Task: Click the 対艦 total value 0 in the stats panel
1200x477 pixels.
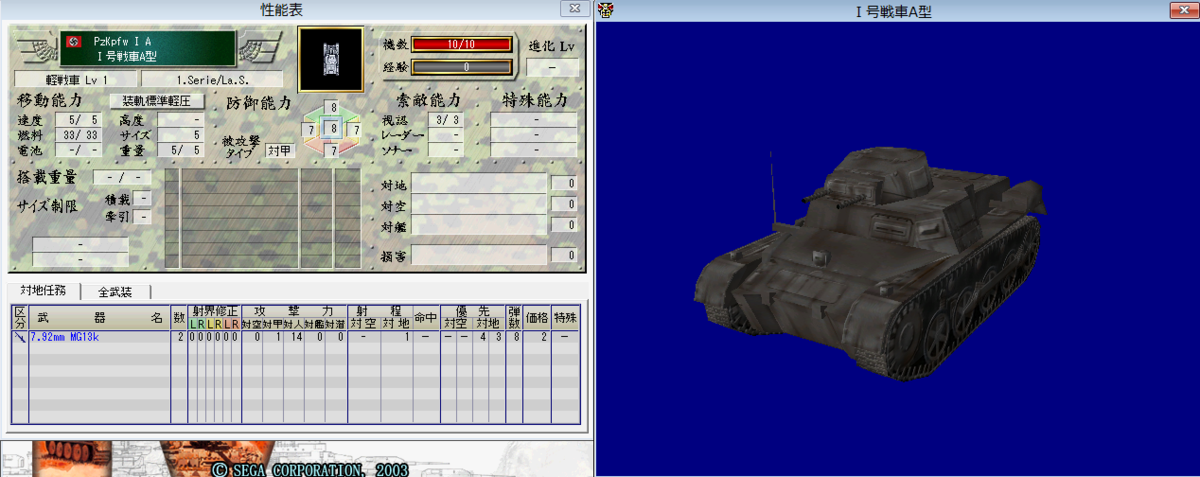Action: point(566,225)
